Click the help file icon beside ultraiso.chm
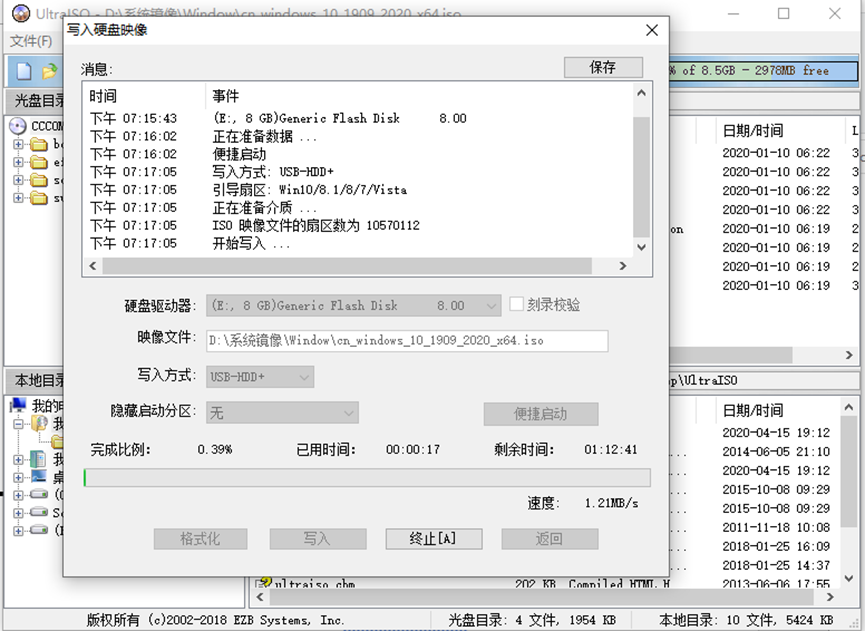 pyautogui.click(x=264, y=582)
